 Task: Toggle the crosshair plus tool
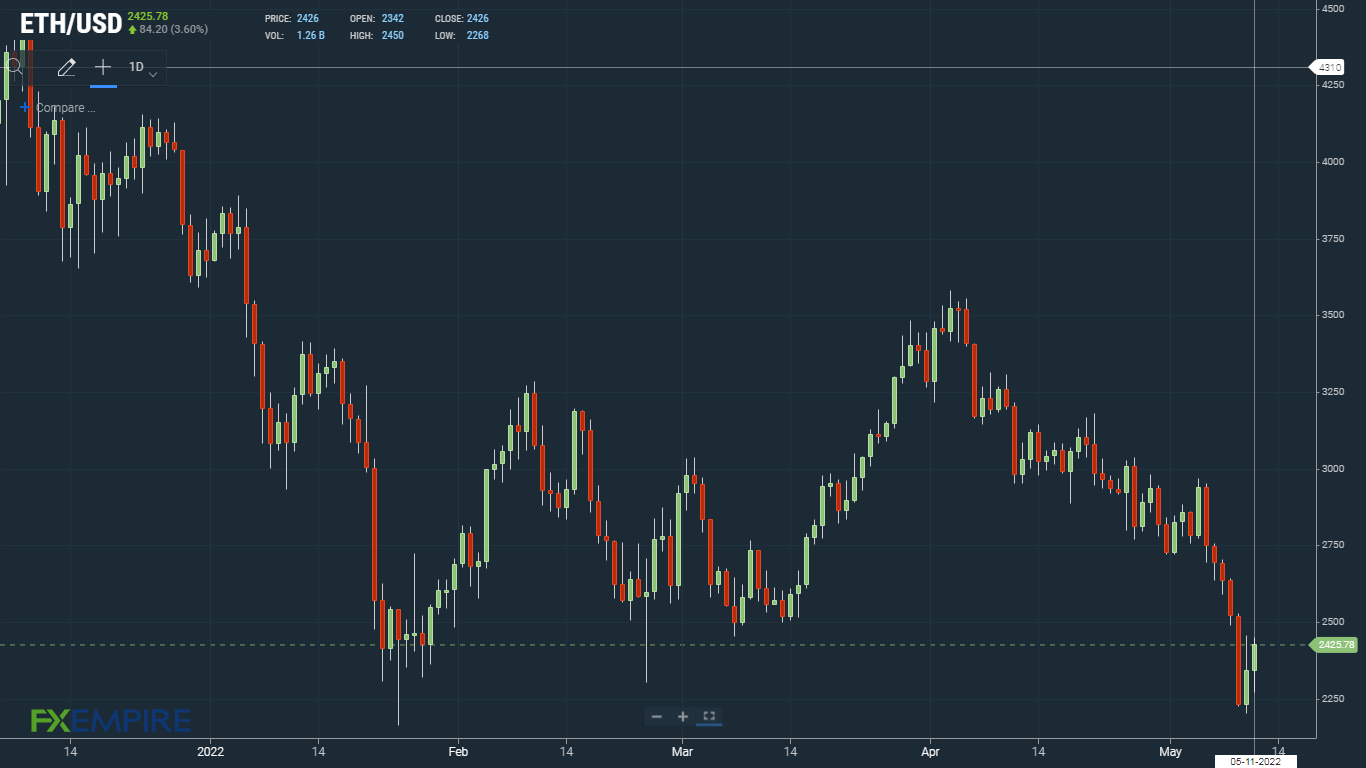103,68
